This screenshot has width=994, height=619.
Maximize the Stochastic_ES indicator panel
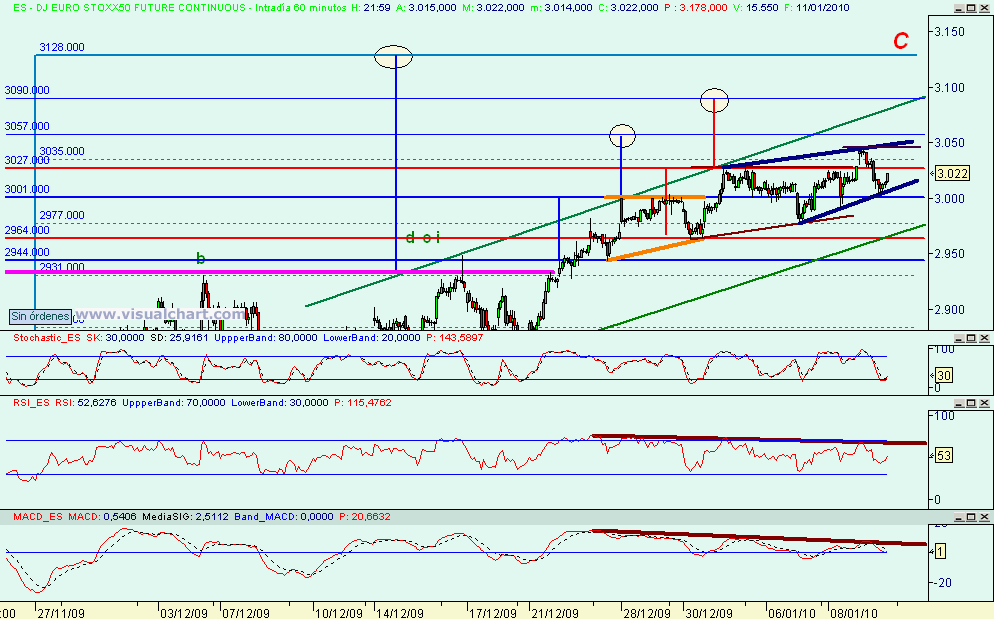970,339
